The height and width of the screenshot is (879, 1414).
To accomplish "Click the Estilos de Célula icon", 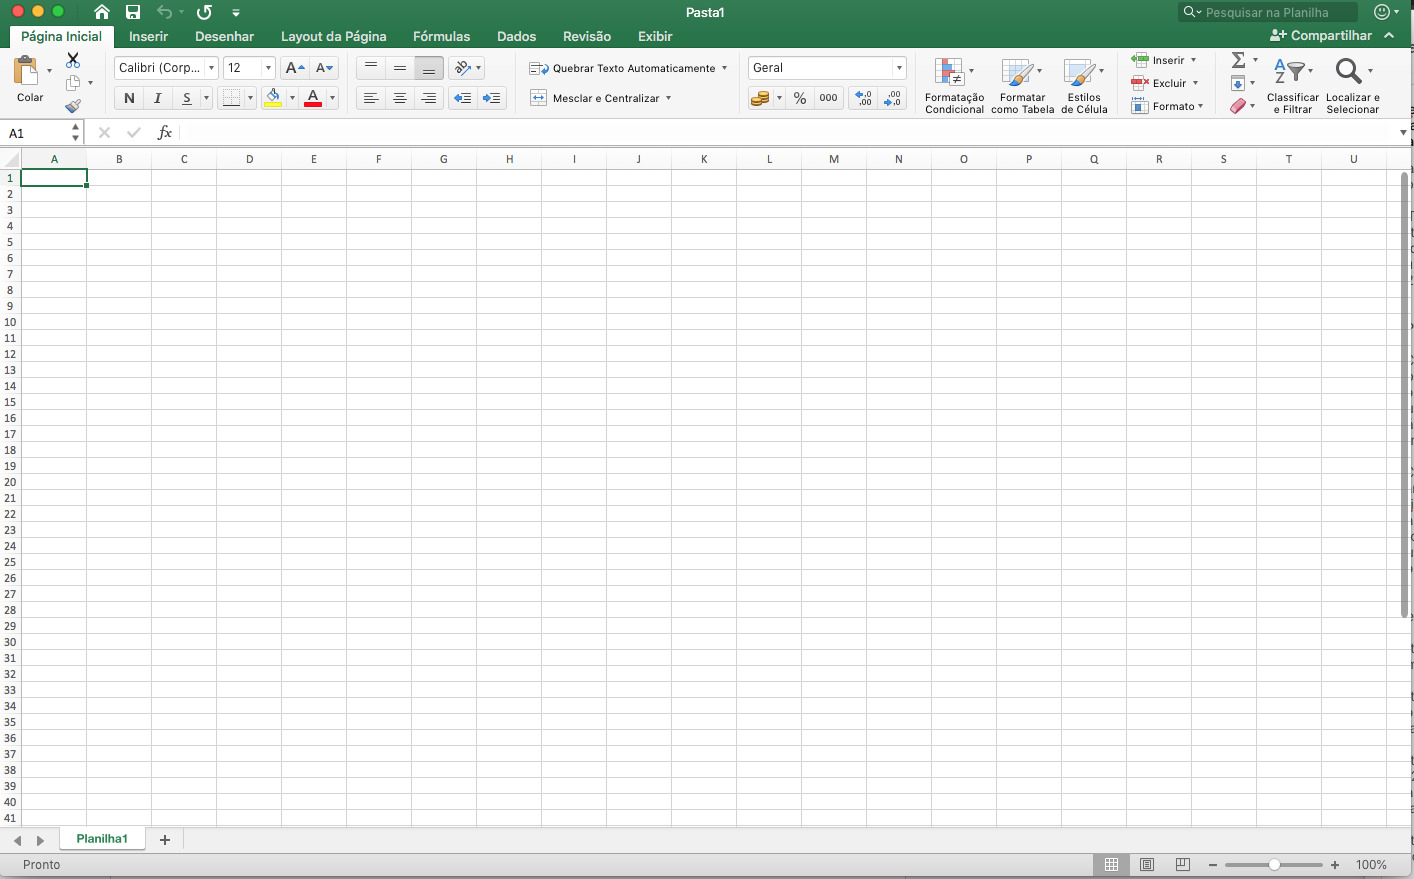I will (1084, 85).
